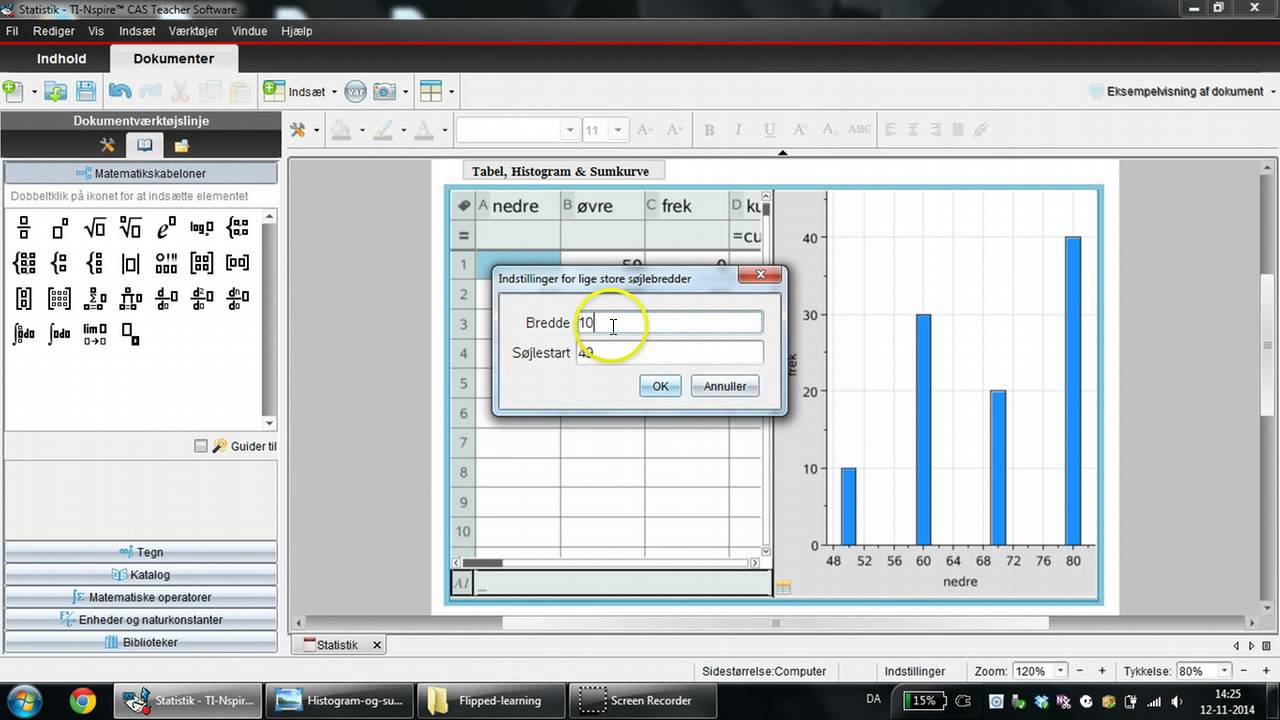
Task: Click the Søjlestart input field
Action: [669, 352]
